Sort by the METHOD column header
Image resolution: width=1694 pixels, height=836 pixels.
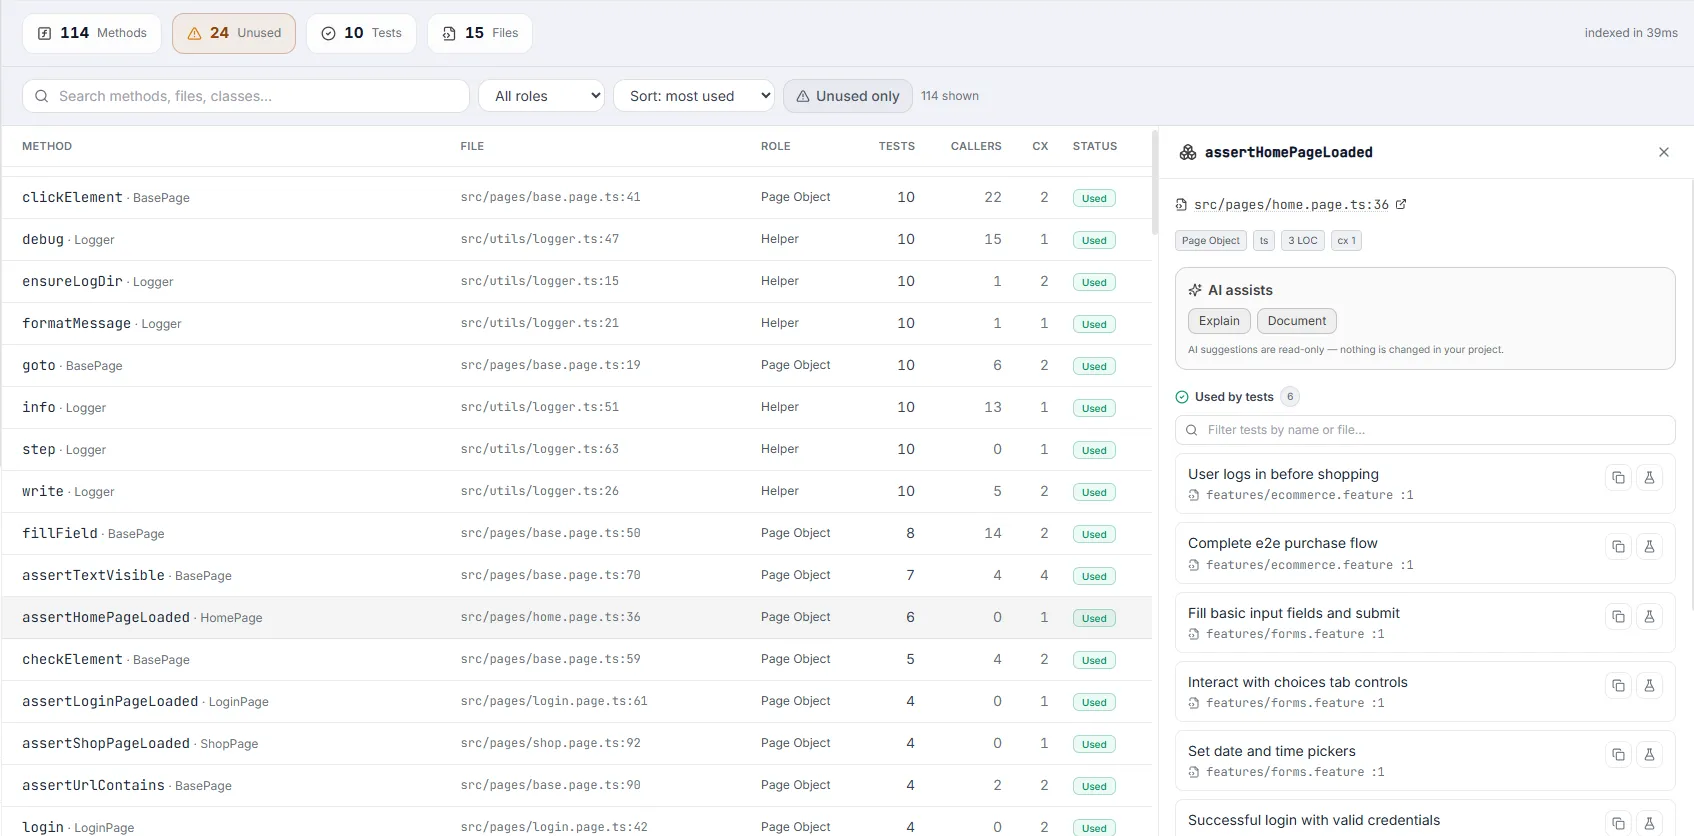[47, 146]
